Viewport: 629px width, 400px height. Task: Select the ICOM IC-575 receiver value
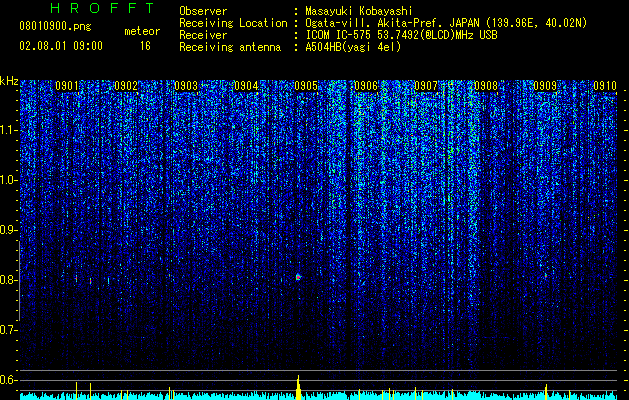(401, 35)
